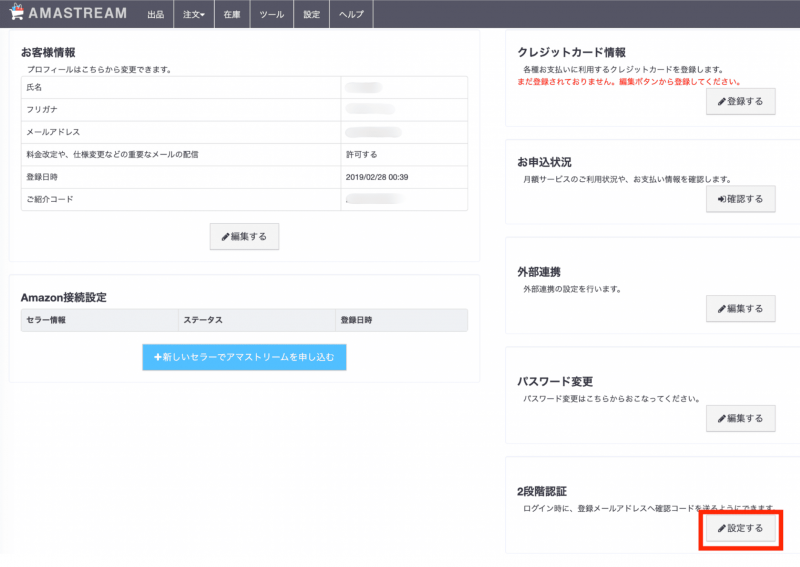Click the パスワード変更はこちらから description
The height and width of the screenshot is (567, 800).
point(612,399)
